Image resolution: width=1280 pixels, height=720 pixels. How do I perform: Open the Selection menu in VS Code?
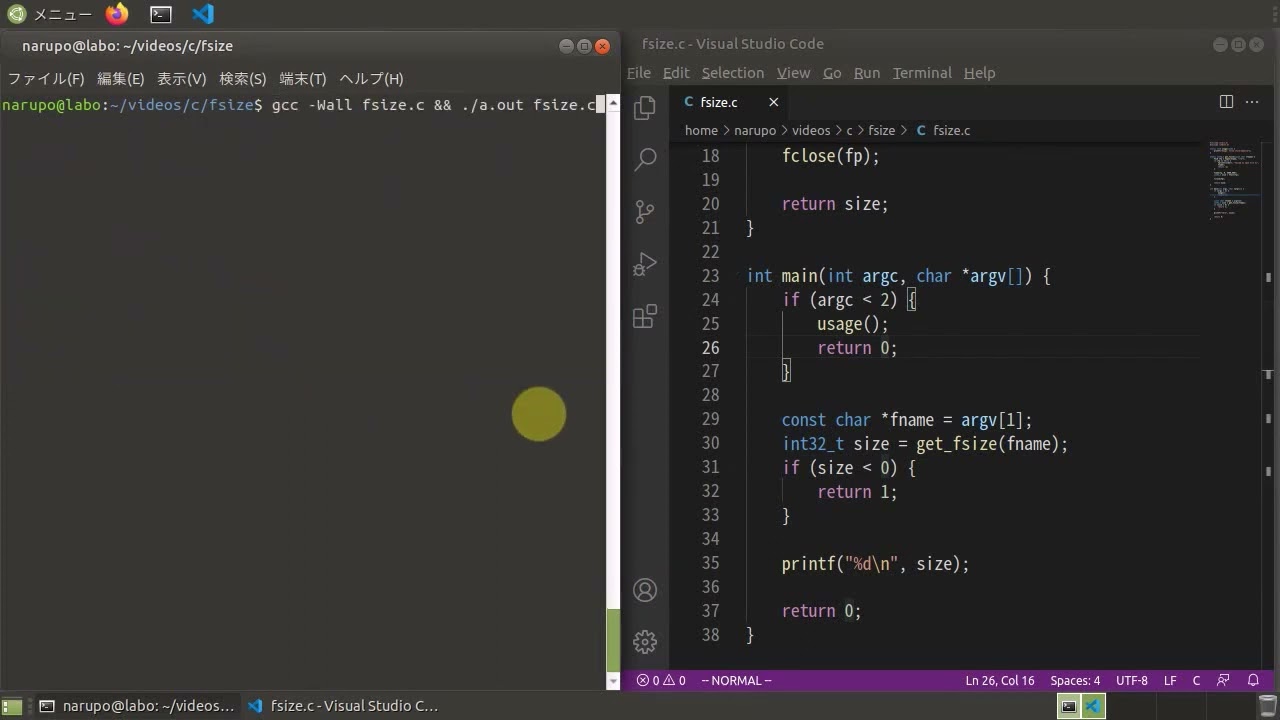point(733,73)
